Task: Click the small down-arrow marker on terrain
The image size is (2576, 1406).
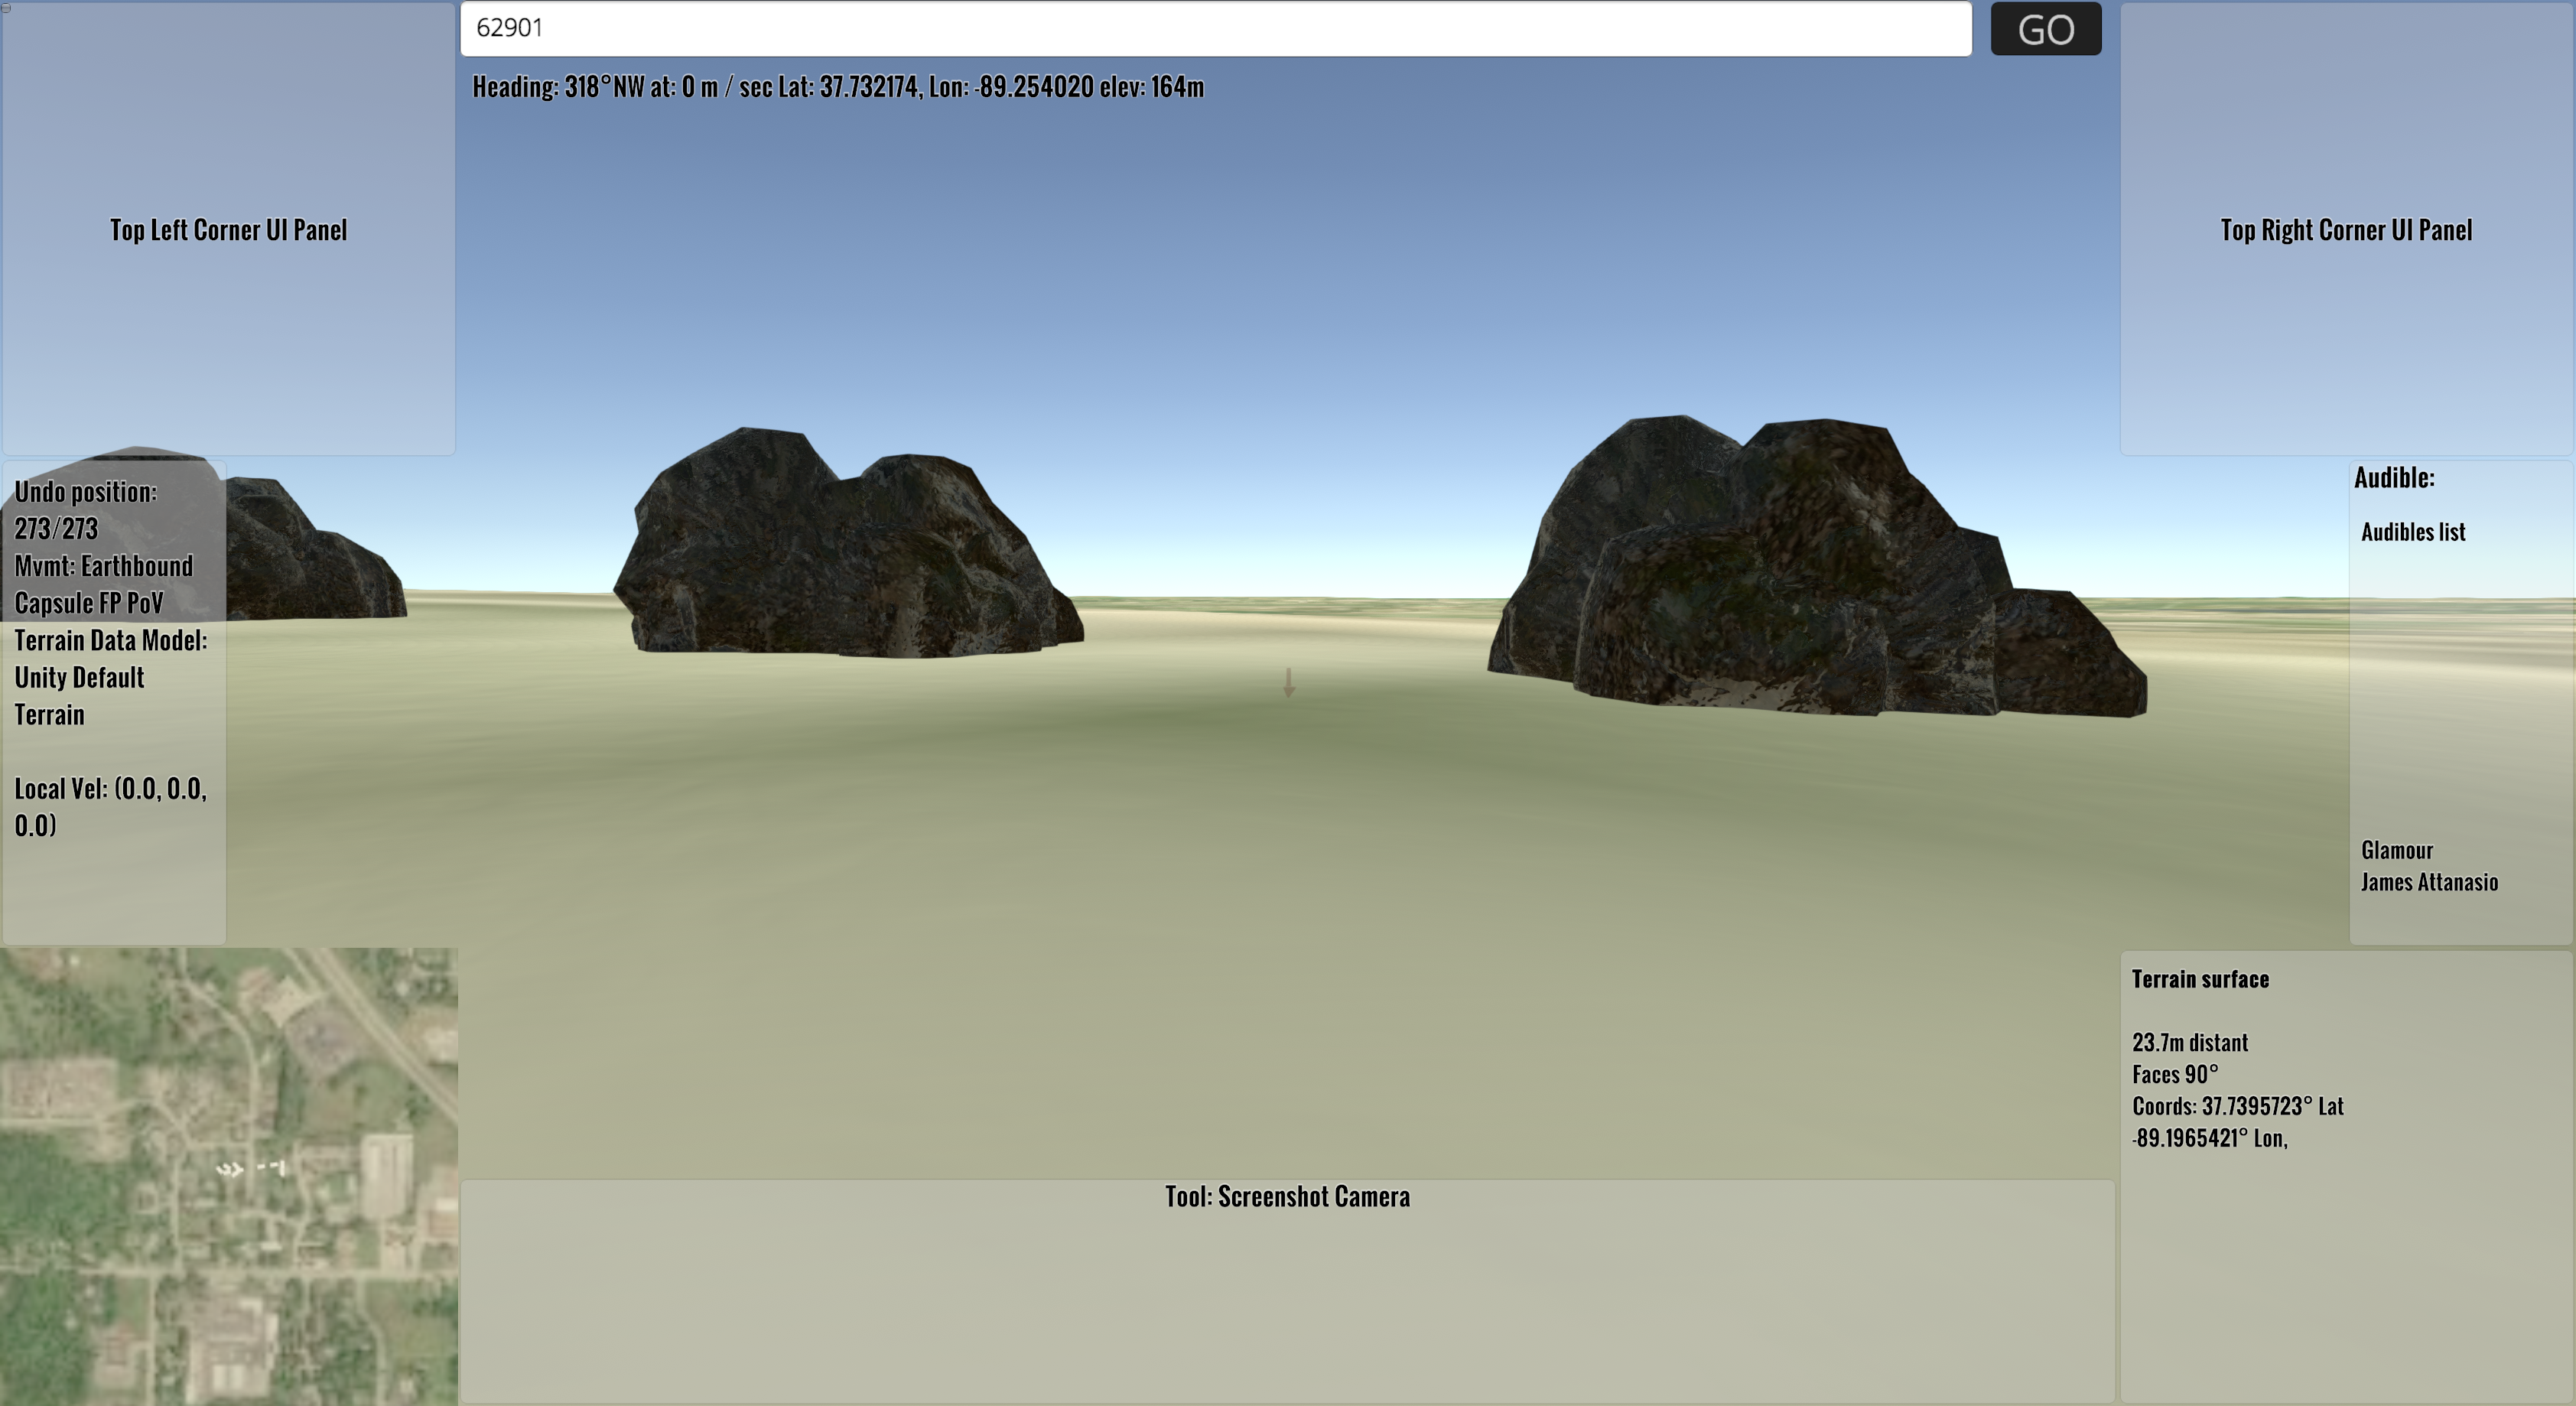Action: tap(1289, 683)
